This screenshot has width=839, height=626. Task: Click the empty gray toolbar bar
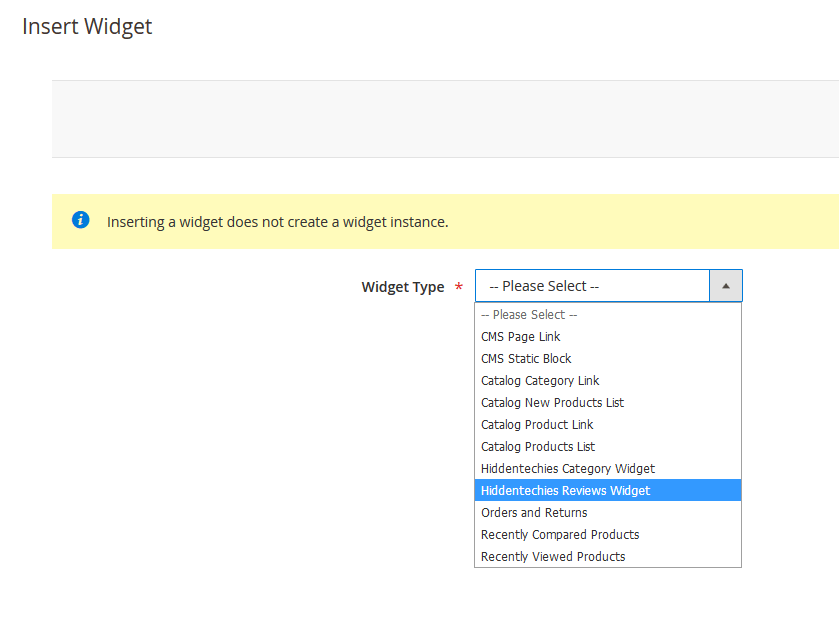(x=445, y=119)
